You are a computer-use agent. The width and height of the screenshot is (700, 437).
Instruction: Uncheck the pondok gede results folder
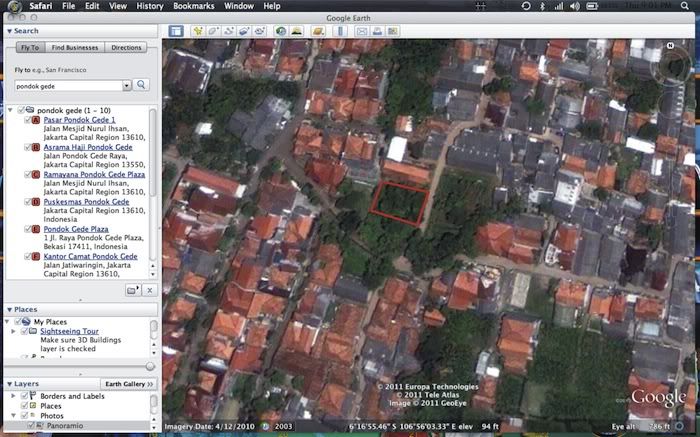21,110
